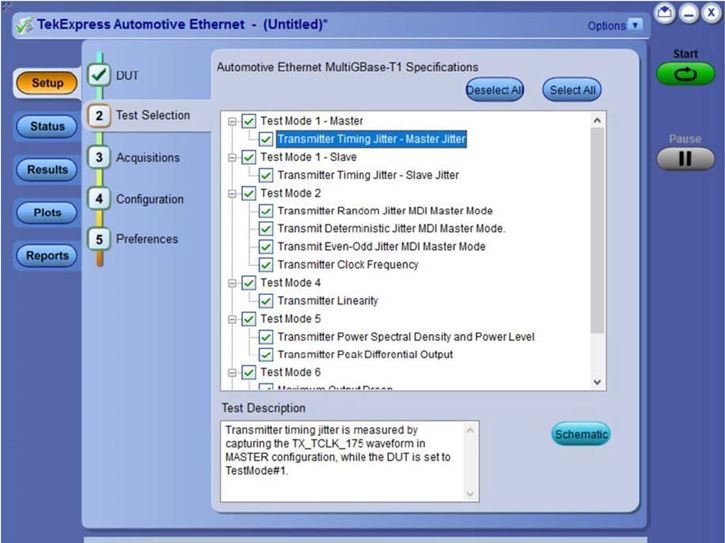This screenshot has width=725, height=543.
Task: Click the test list scroll down arrow
Action: [597, 382]
